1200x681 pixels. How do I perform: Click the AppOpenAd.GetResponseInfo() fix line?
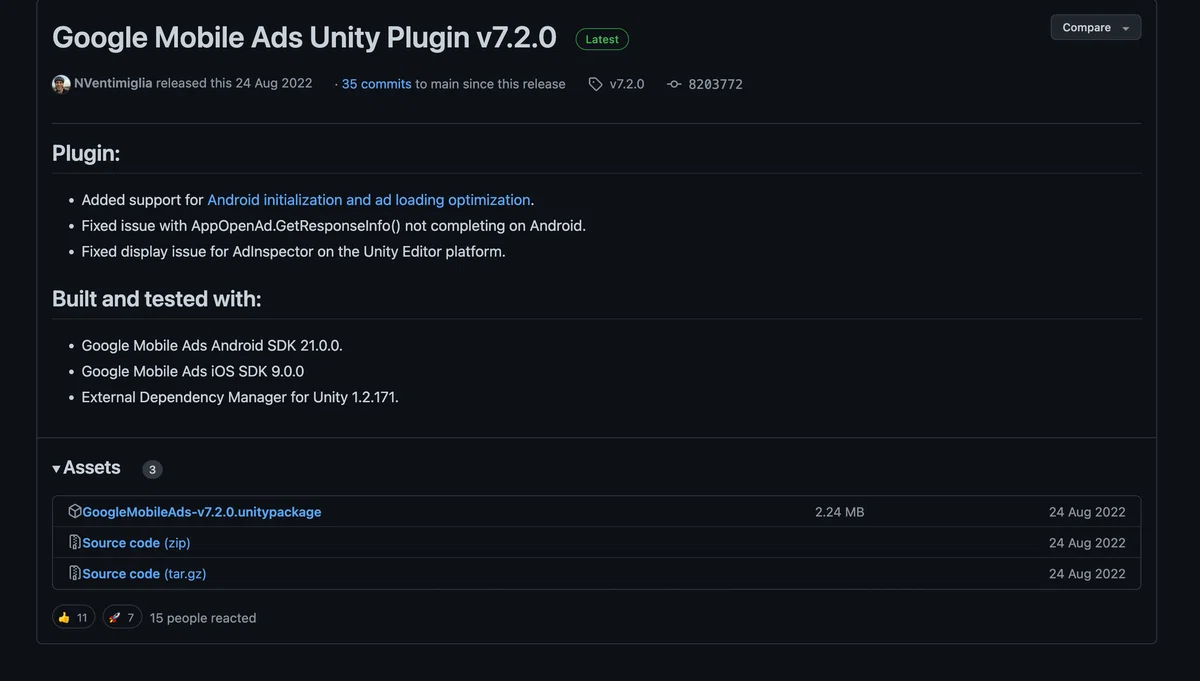click(x=334, y=226)
